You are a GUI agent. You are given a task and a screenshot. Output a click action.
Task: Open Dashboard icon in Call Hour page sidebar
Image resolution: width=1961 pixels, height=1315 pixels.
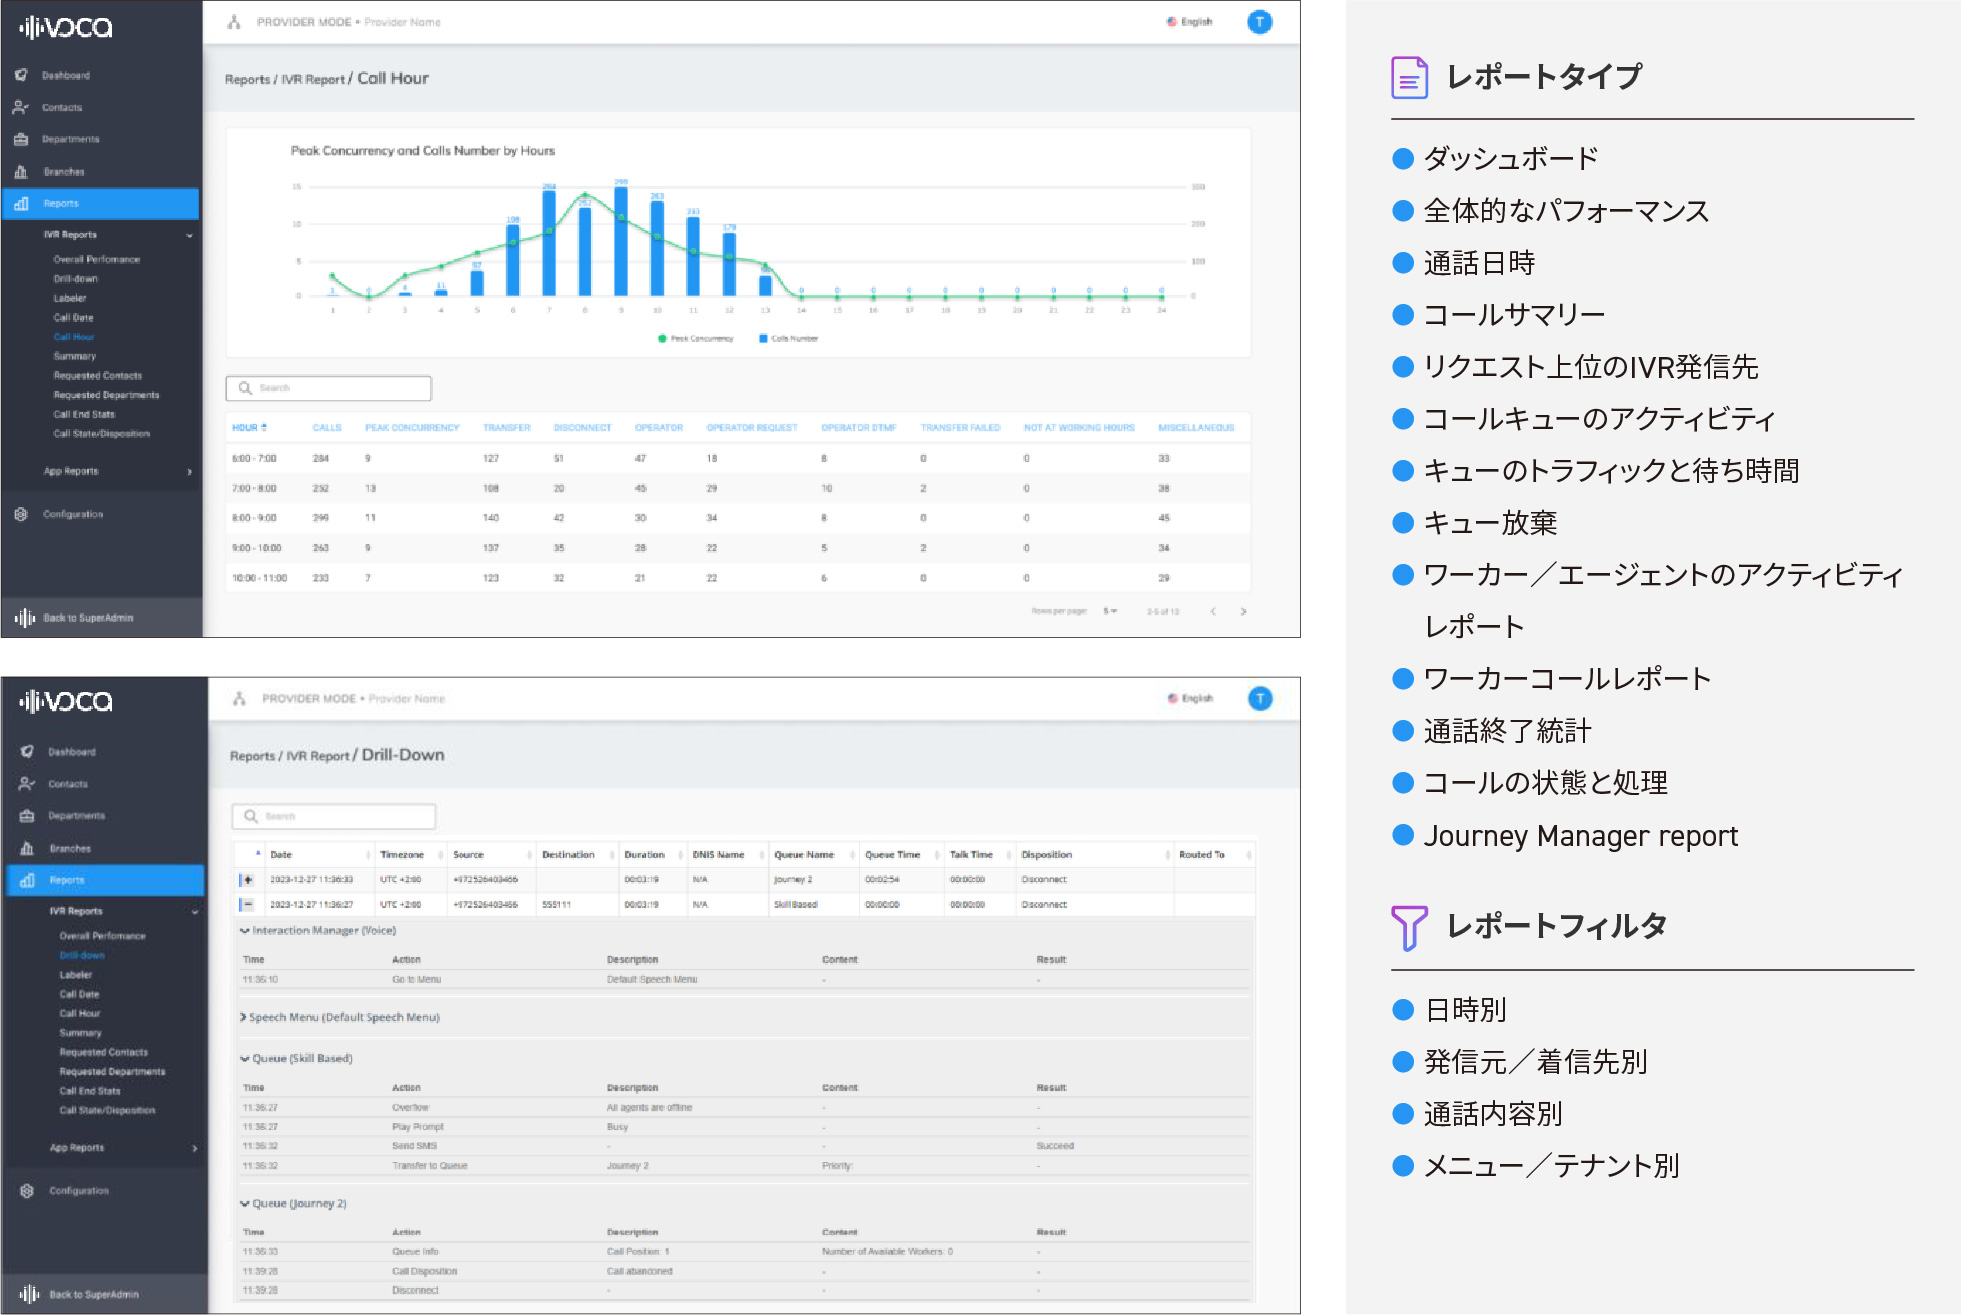pos(21,75)
